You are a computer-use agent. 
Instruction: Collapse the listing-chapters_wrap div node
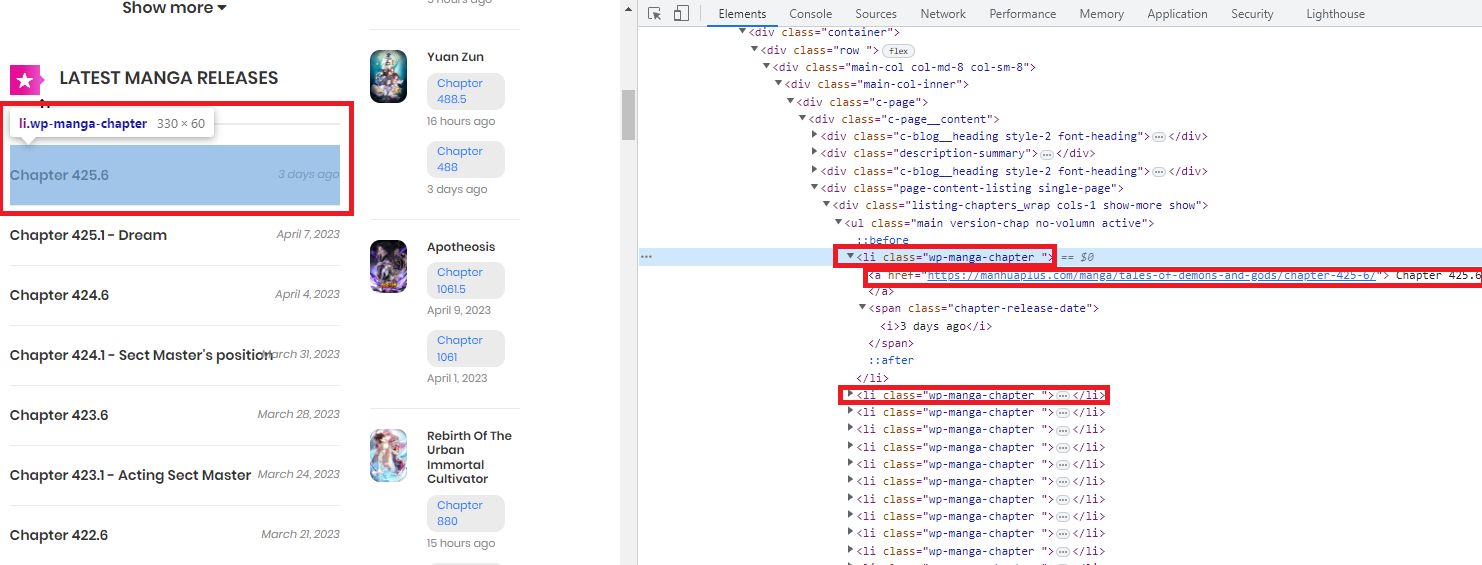pyautogui.click(x=827, y=205)
